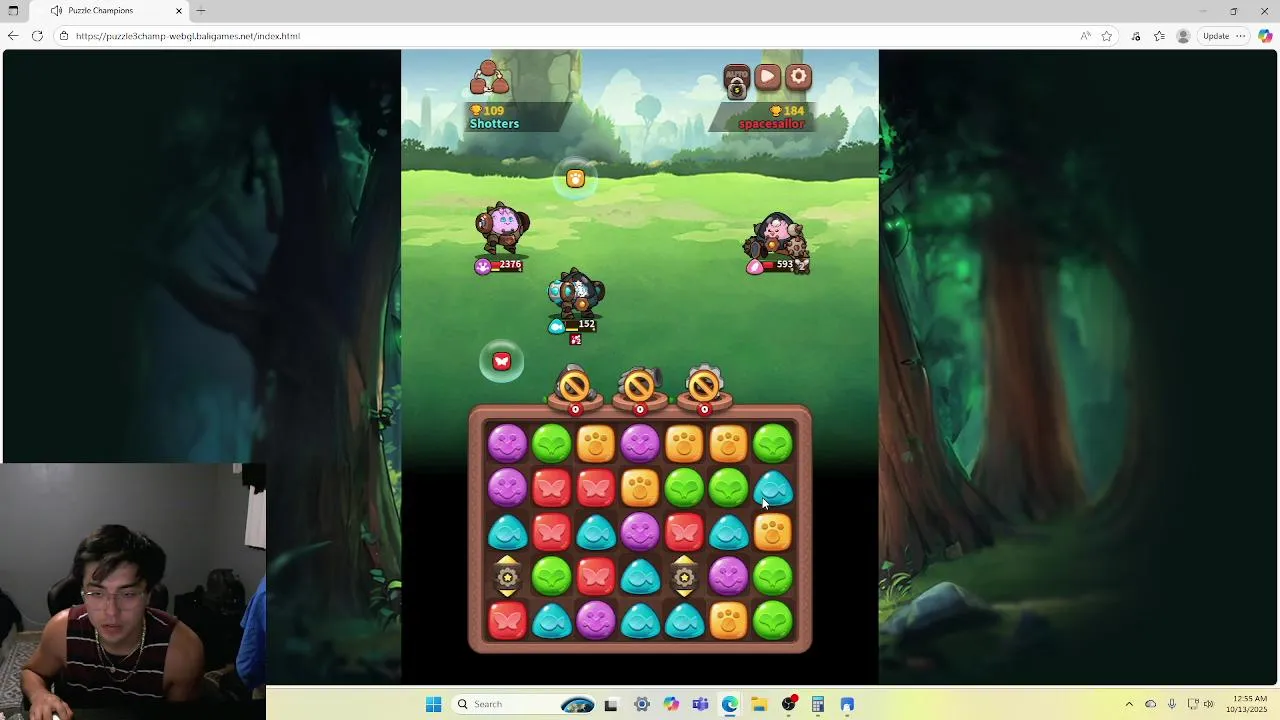Launch Microsoft Teams from taskbar

pyautogui.click(x=700, y=704)
